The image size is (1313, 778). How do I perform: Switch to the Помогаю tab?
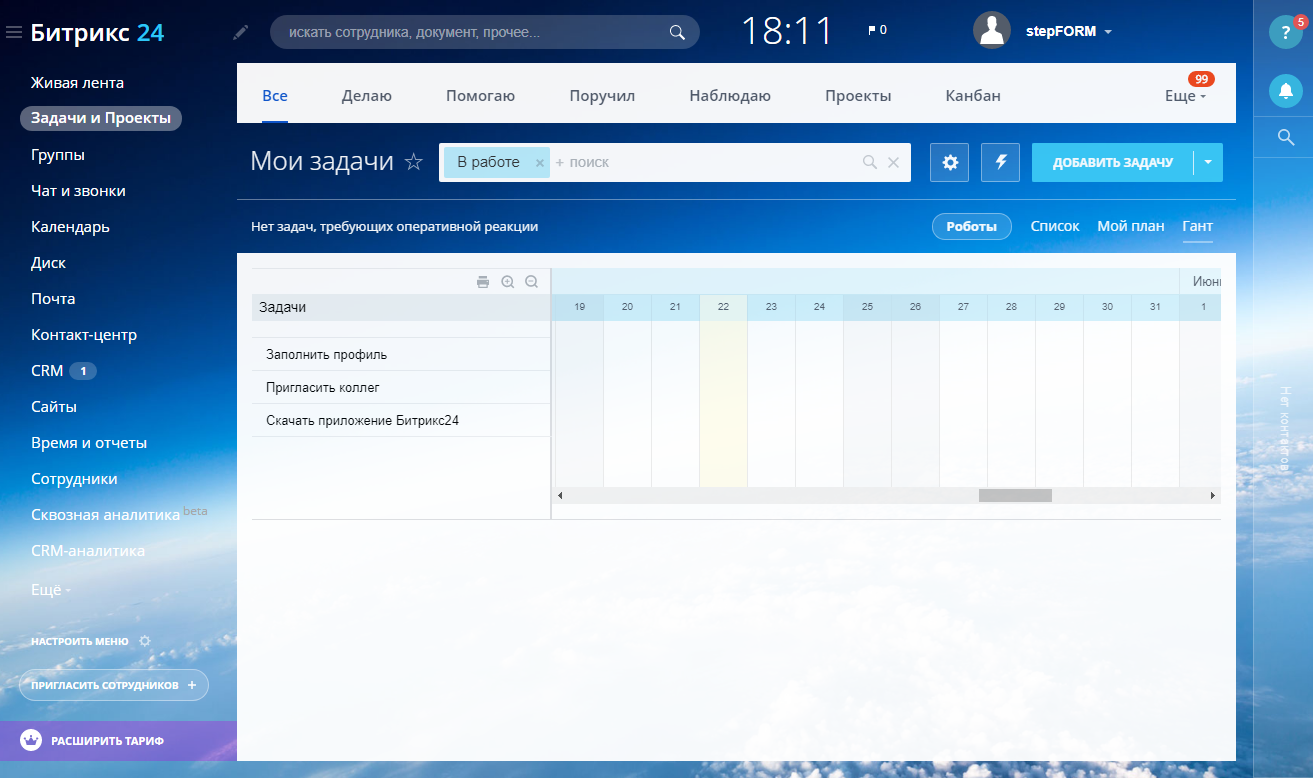[x=480, y=96]
